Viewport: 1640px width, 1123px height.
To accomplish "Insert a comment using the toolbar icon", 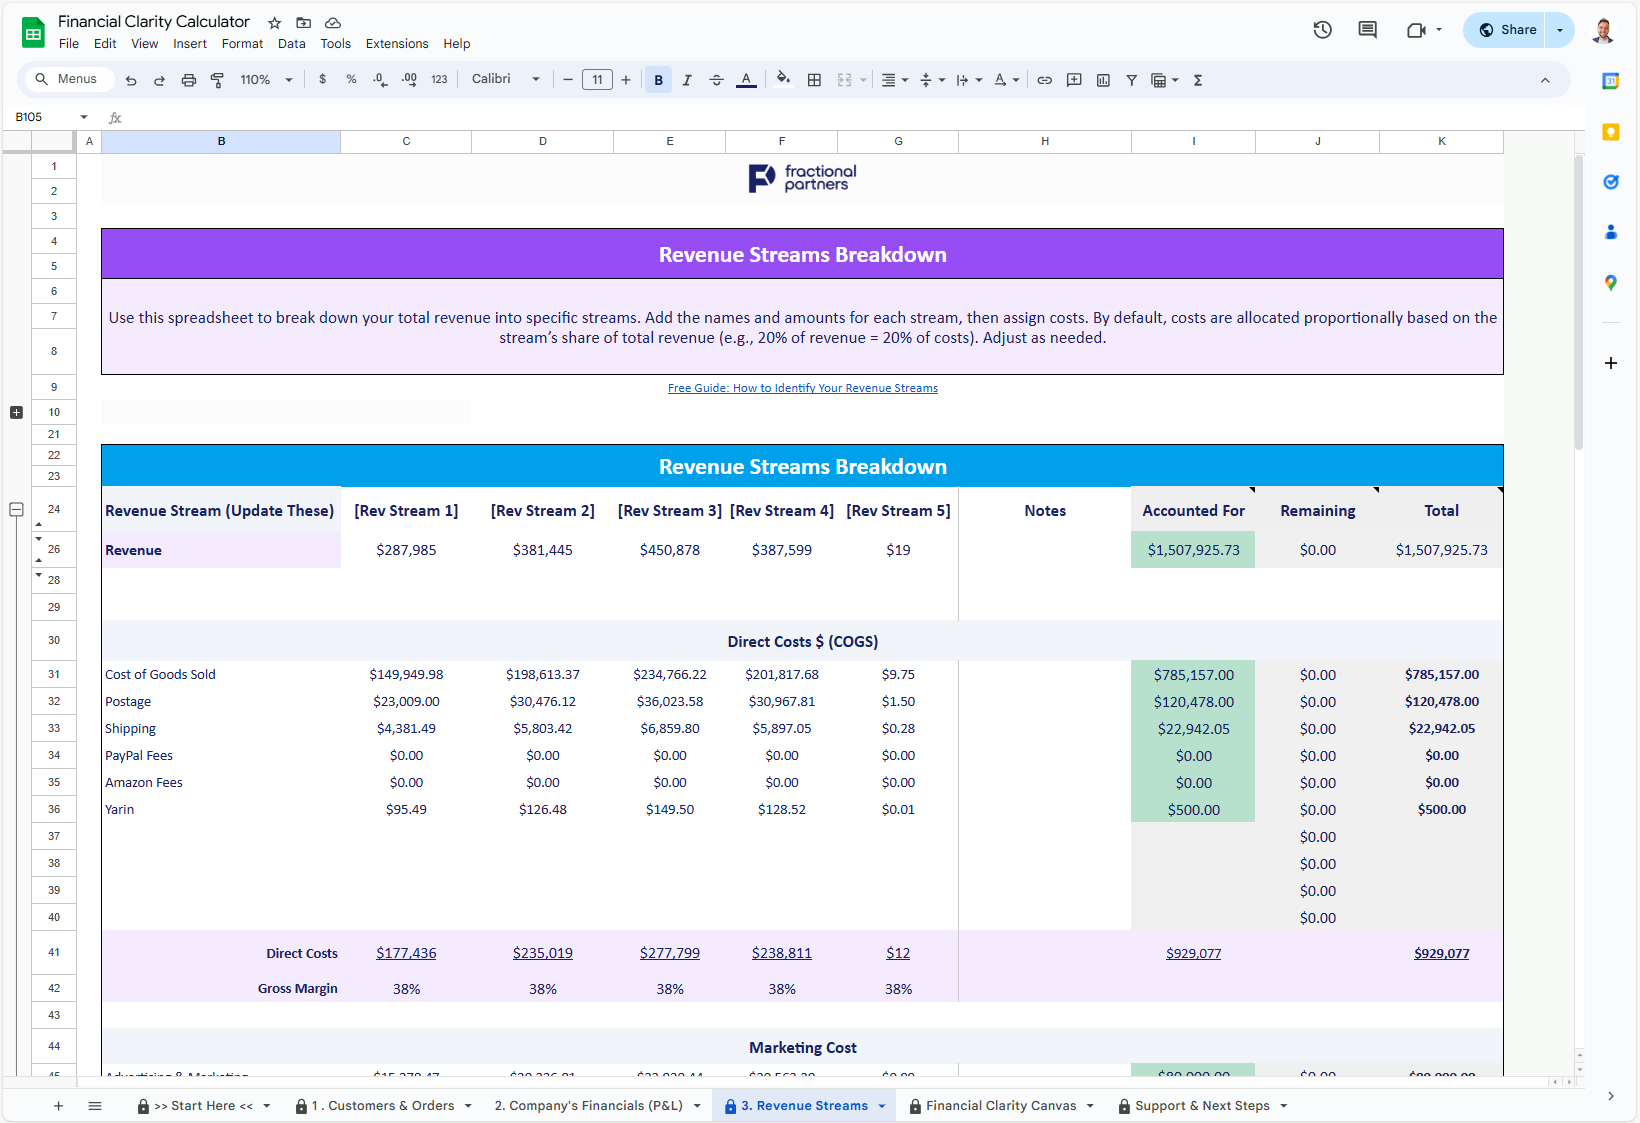I will pyautogui.click(x=1074, y=80).
